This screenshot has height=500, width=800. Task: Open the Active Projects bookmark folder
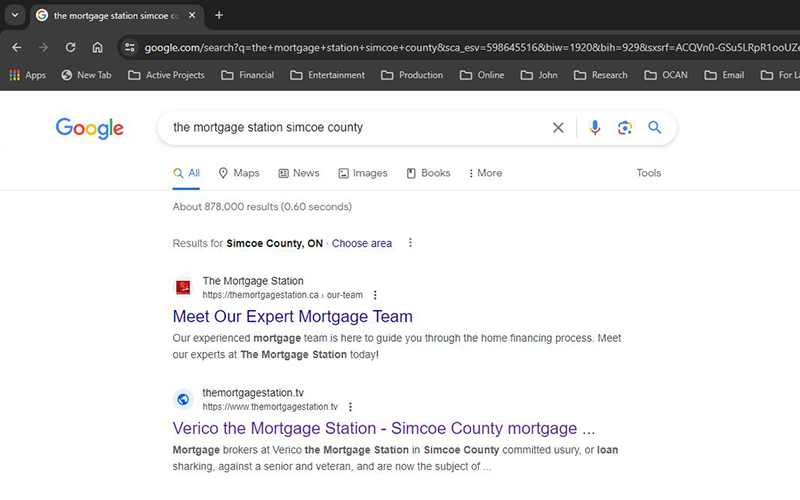pyautogui.click(x=166, y=75)
